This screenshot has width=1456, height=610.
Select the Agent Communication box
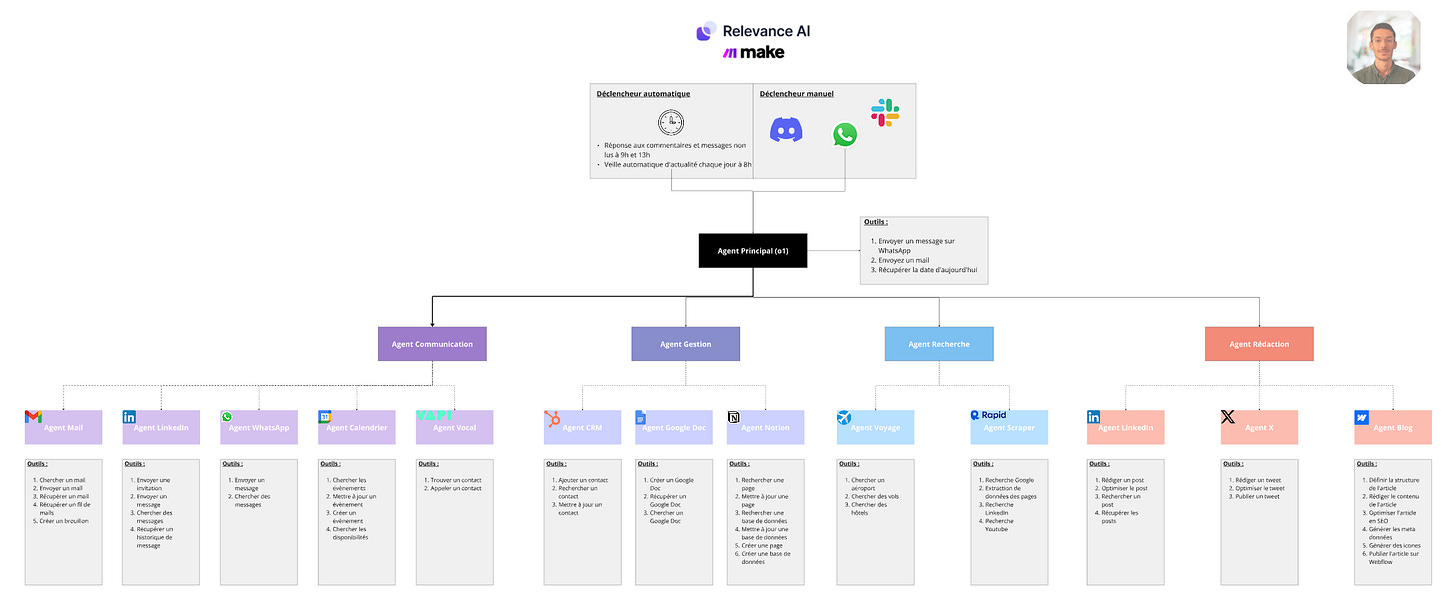tap(432, 344)
